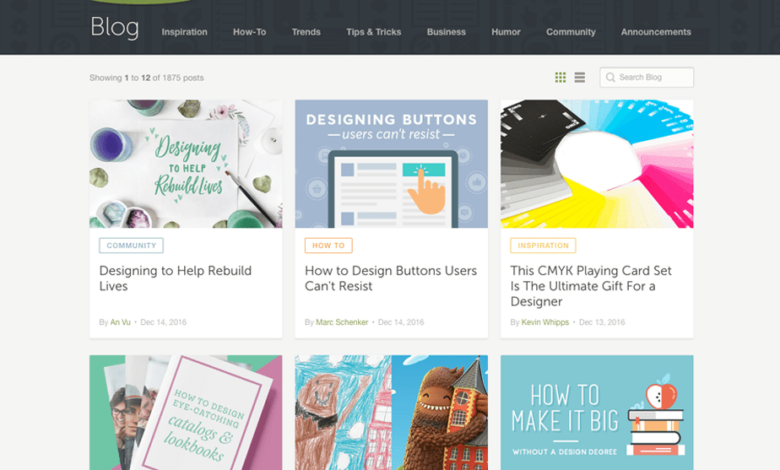View the Announcements section
Image resolution: width=780 pixels, height=470 pixels.
click(655, 32)
